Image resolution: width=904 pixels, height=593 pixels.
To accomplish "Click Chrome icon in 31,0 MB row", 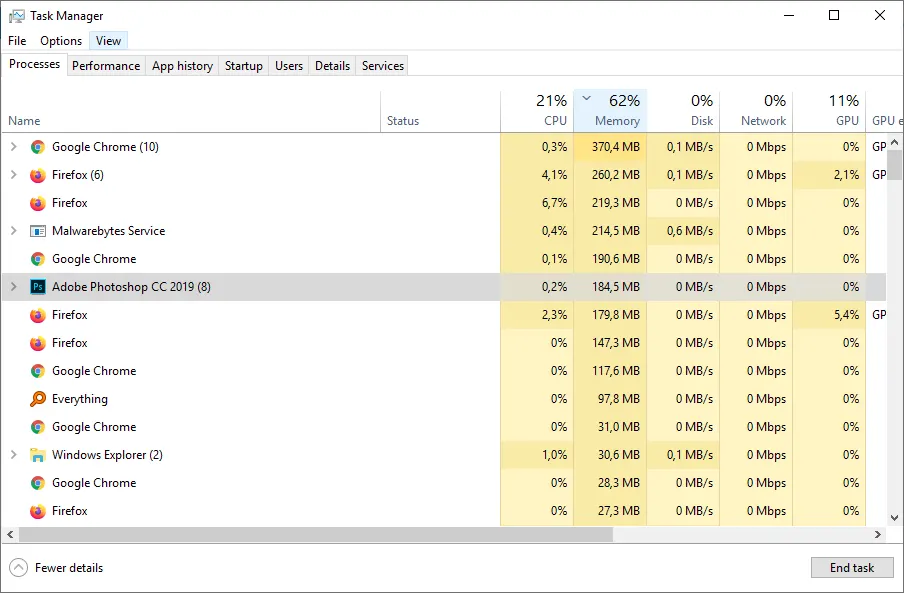I will point(37,427).
